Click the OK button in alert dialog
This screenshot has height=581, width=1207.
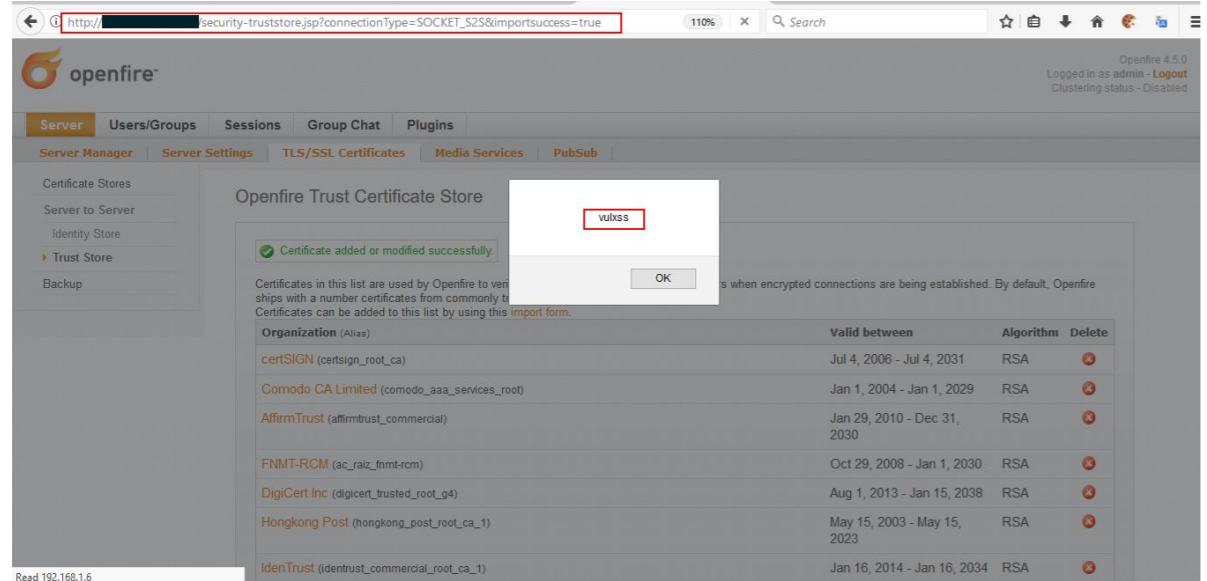coord(663,279)
